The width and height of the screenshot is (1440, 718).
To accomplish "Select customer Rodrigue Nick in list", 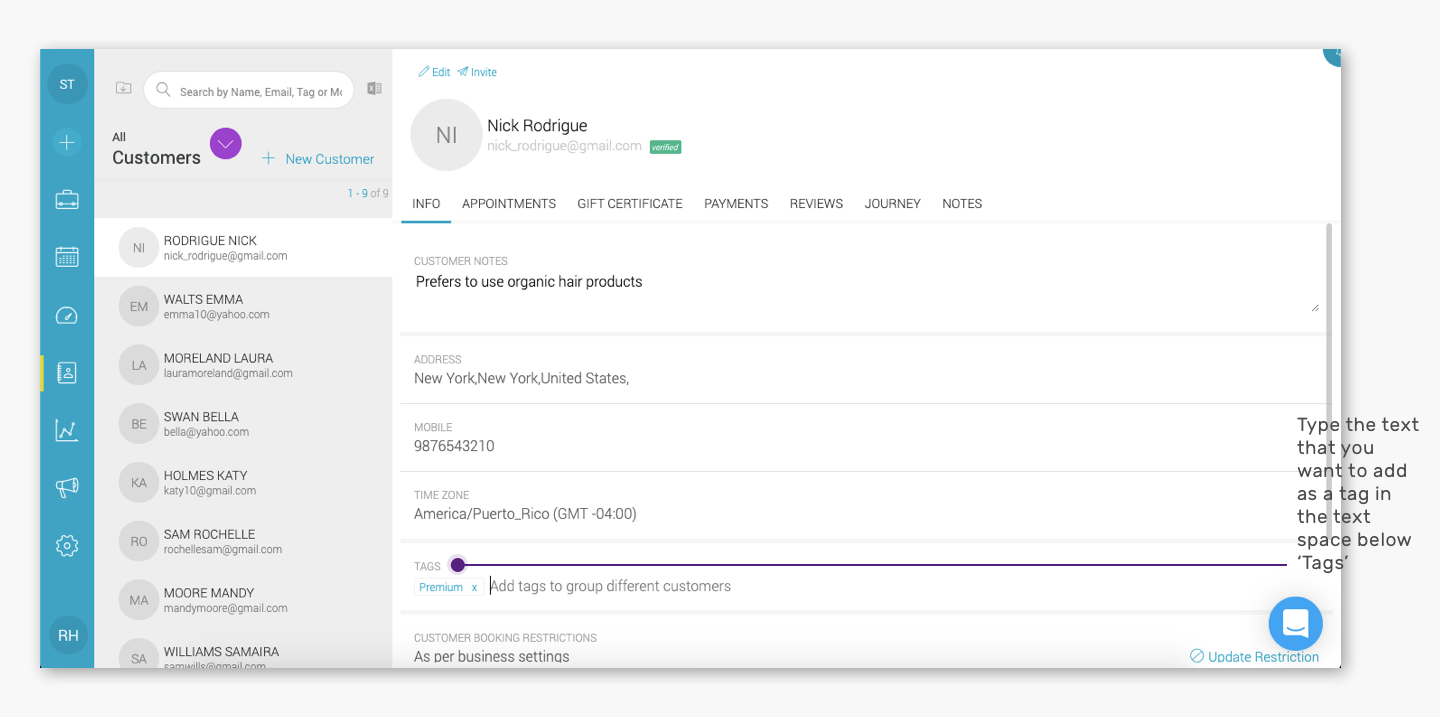I will pyautogui.click(x=243, y=248).
